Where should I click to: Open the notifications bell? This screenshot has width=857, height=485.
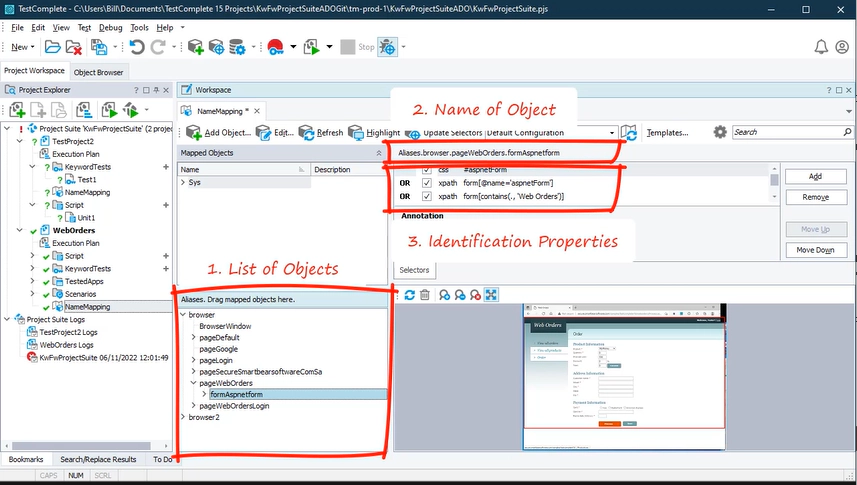(x=821, y=47)
